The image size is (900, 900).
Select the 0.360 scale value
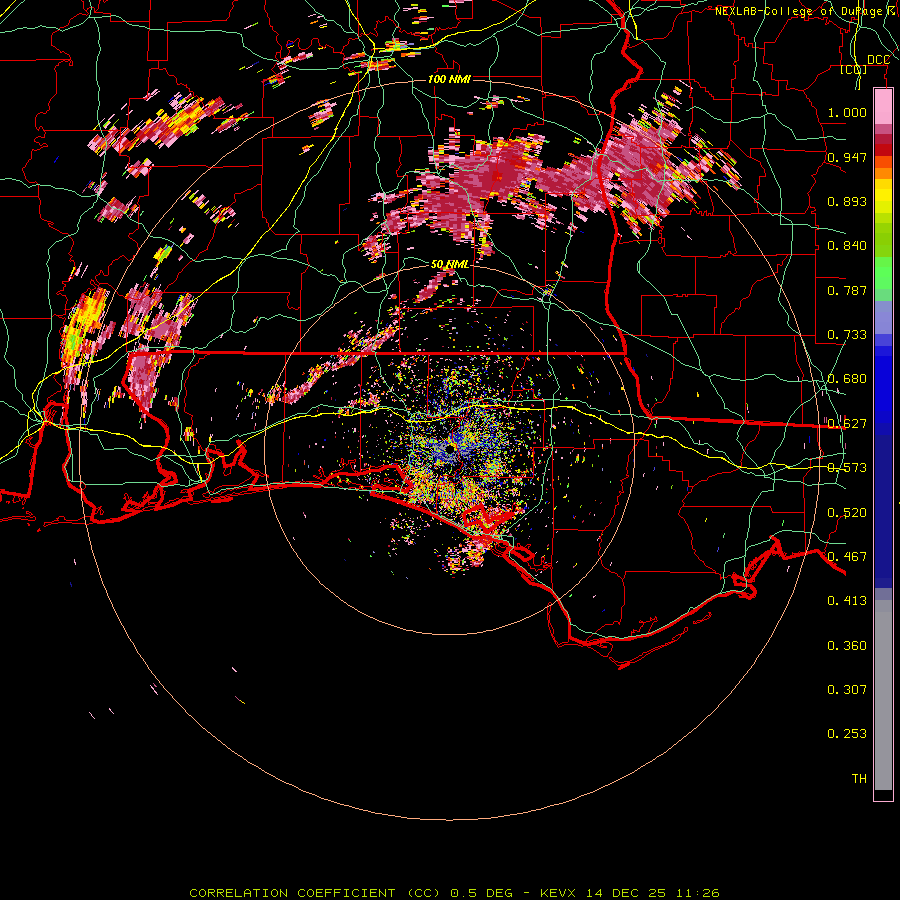click(847, 646)
